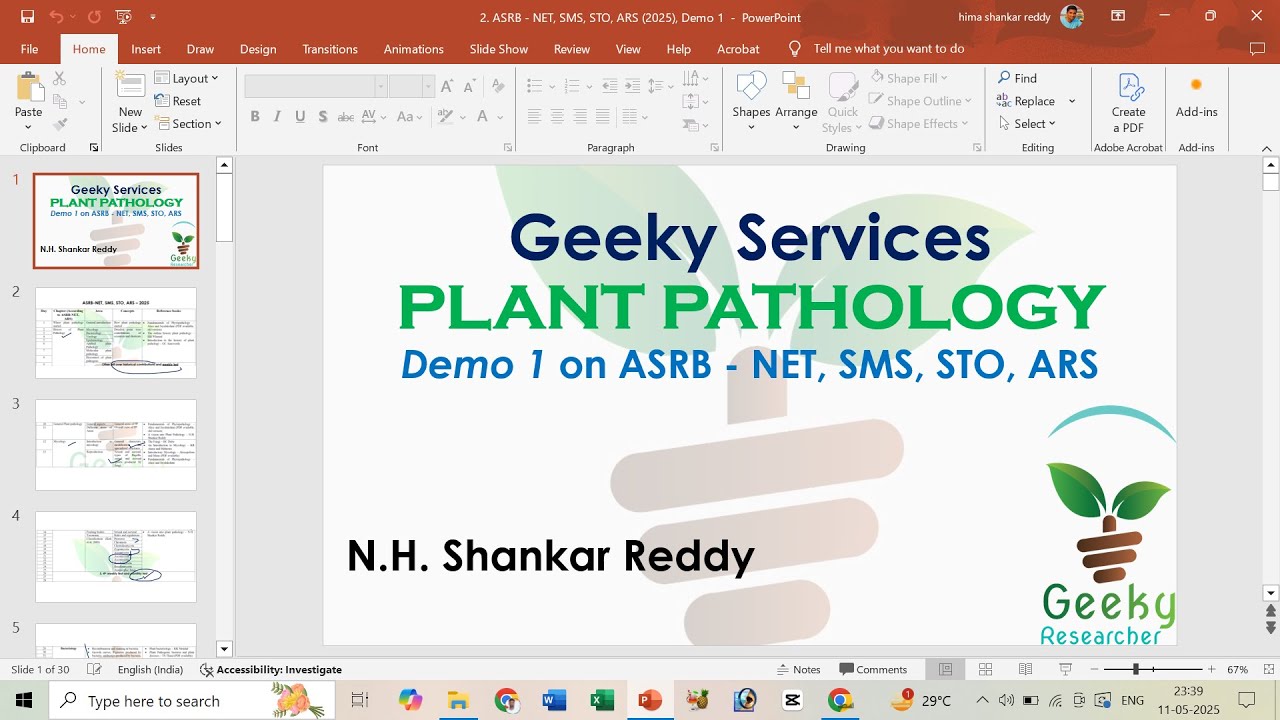Viewport: 1280px width, 720px height.
Task: Switch to the Insert tab
Action: [146, 49]
